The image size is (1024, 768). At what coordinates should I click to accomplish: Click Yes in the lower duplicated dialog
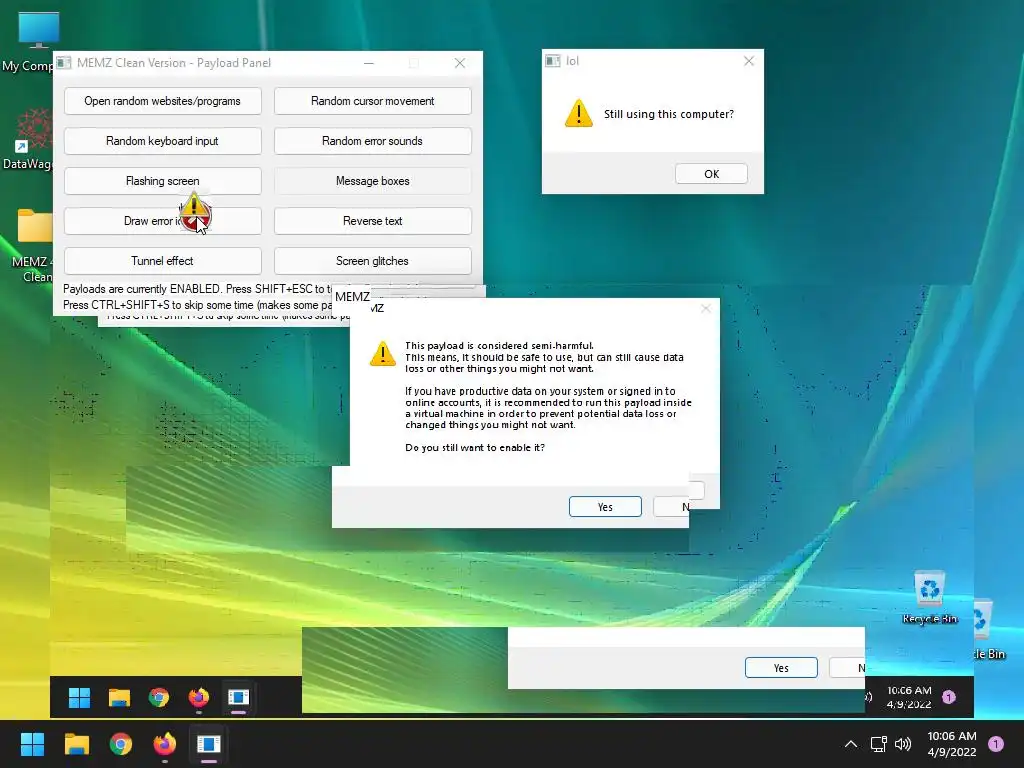pyautogui.click(x=781, y=667)
